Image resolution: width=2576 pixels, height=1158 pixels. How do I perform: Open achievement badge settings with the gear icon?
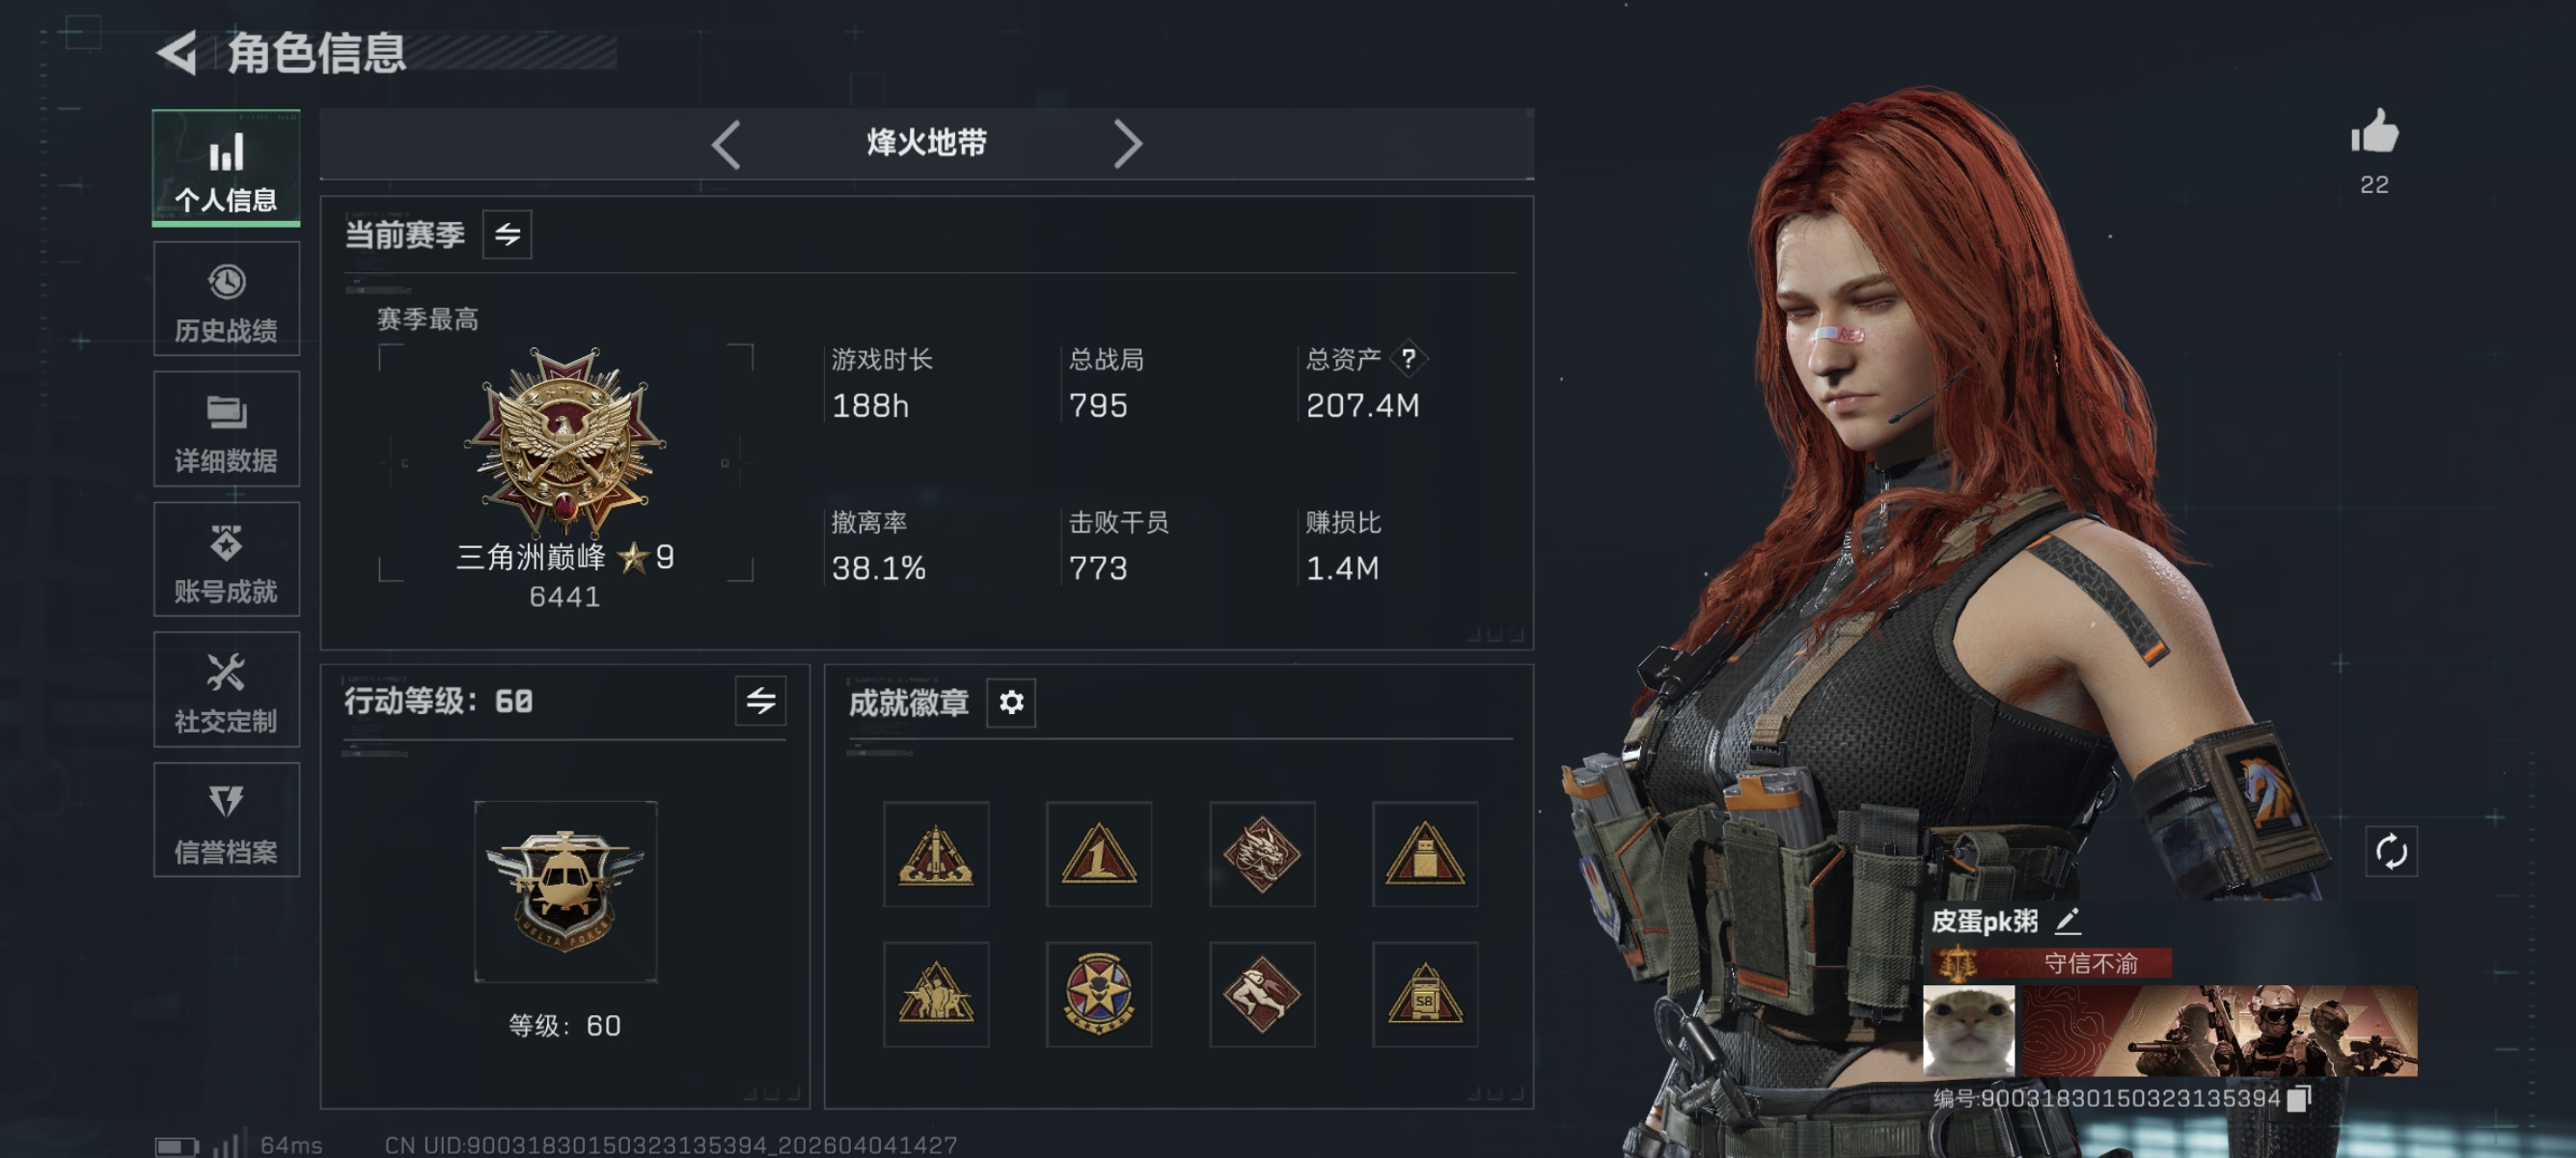(1011, 702)
